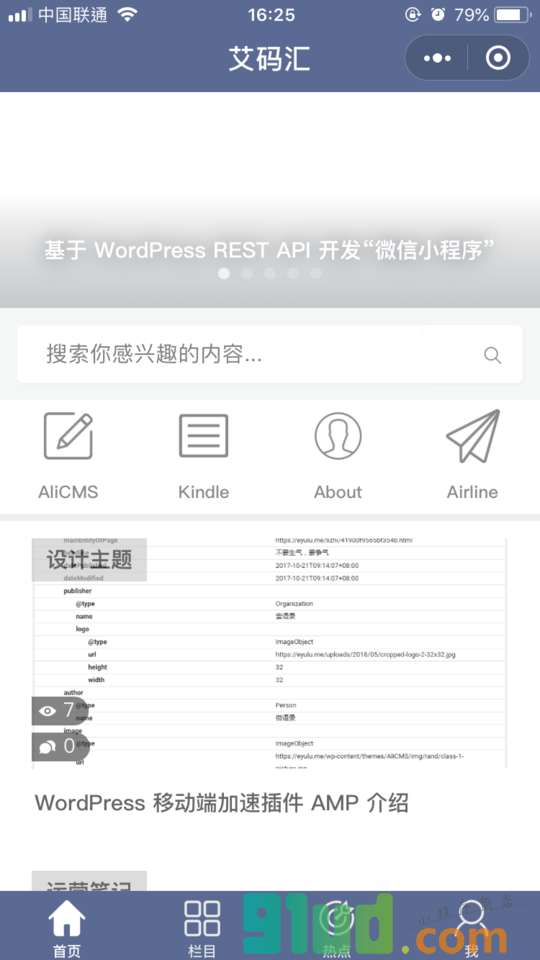This screenshot has height=960, width=540.
Task: Tap the comments bubble icon on the article
Action: pos(47,746)
